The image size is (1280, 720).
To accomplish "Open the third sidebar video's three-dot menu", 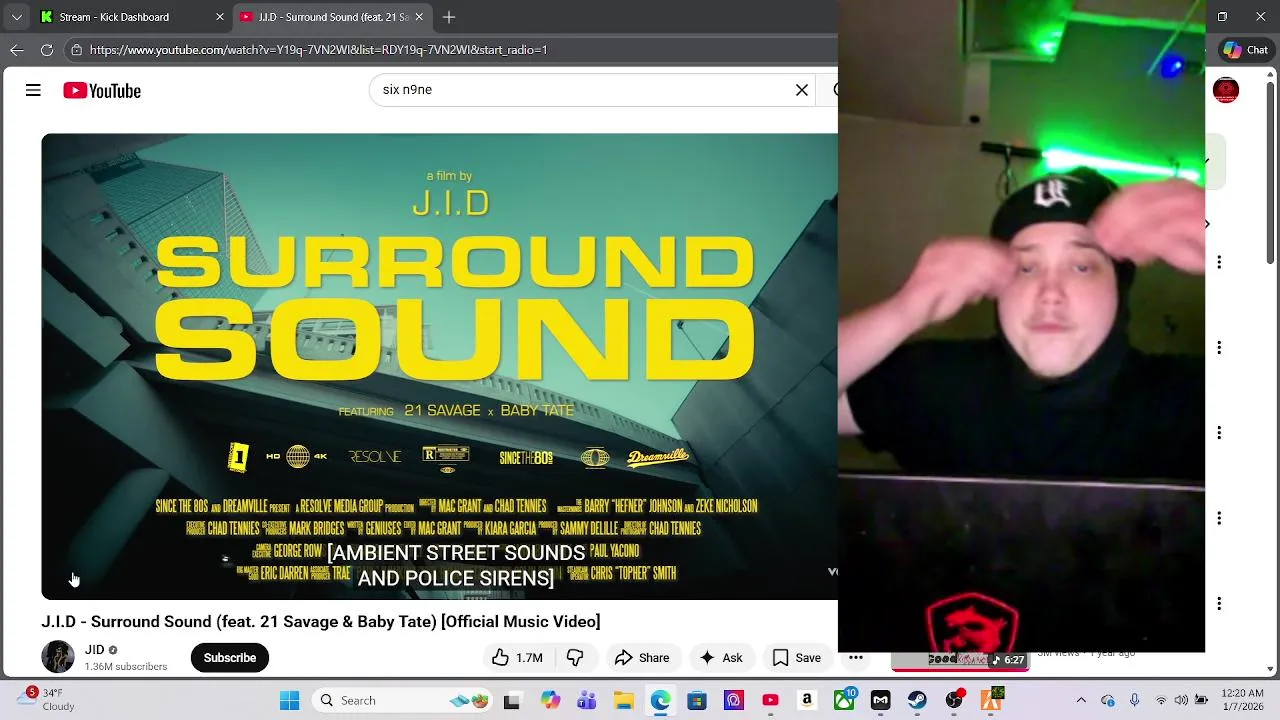I will 1219,433.
